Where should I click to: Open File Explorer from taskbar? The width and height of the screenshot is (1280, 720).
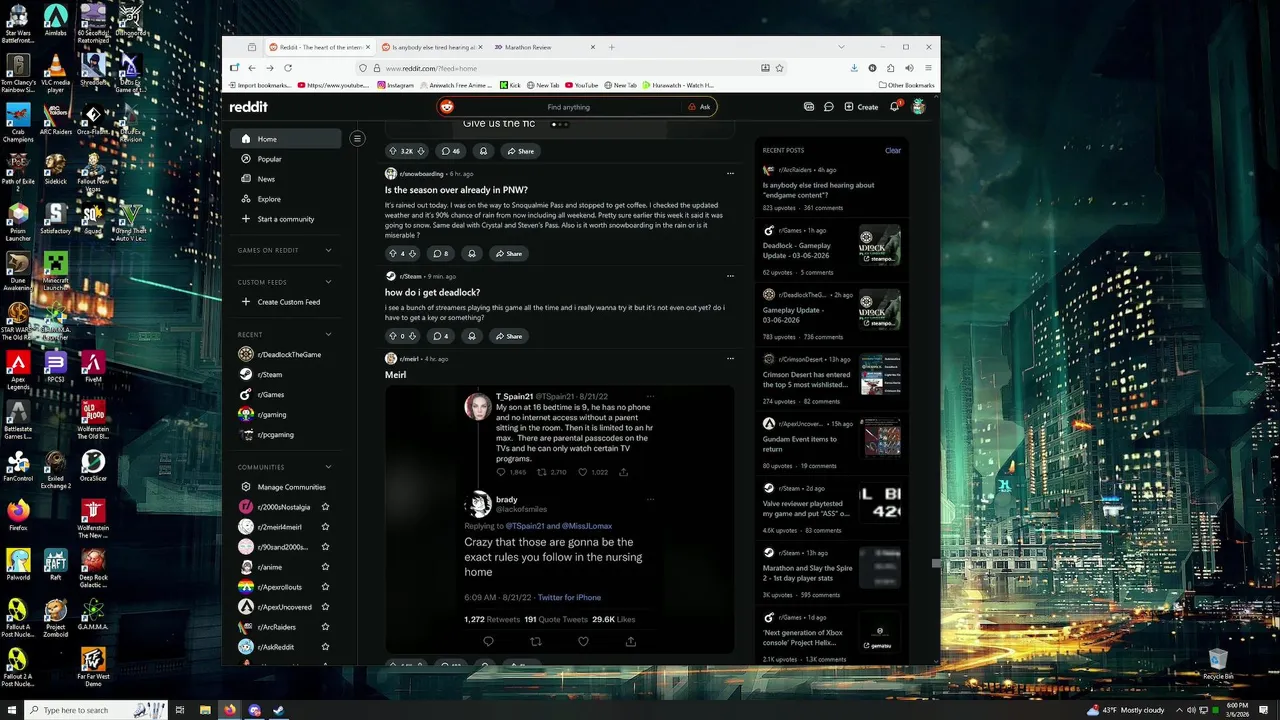[x=205, y=710]
